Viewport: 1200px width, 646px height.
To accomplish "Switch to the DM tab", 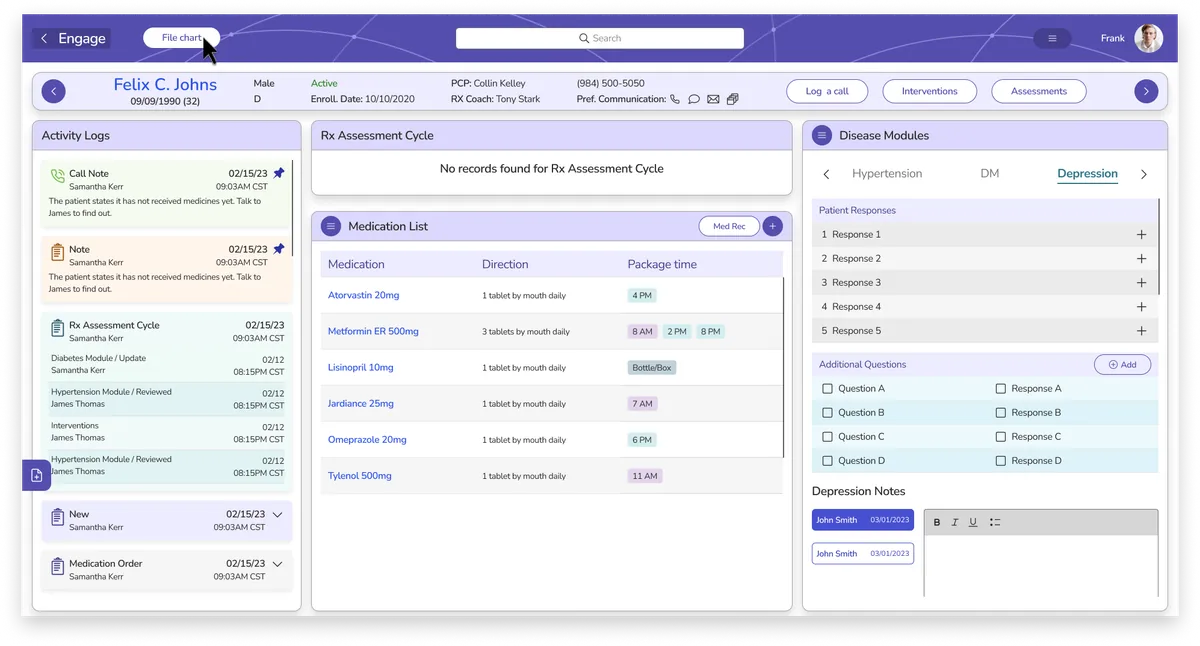I will click(x=990, y=173).
